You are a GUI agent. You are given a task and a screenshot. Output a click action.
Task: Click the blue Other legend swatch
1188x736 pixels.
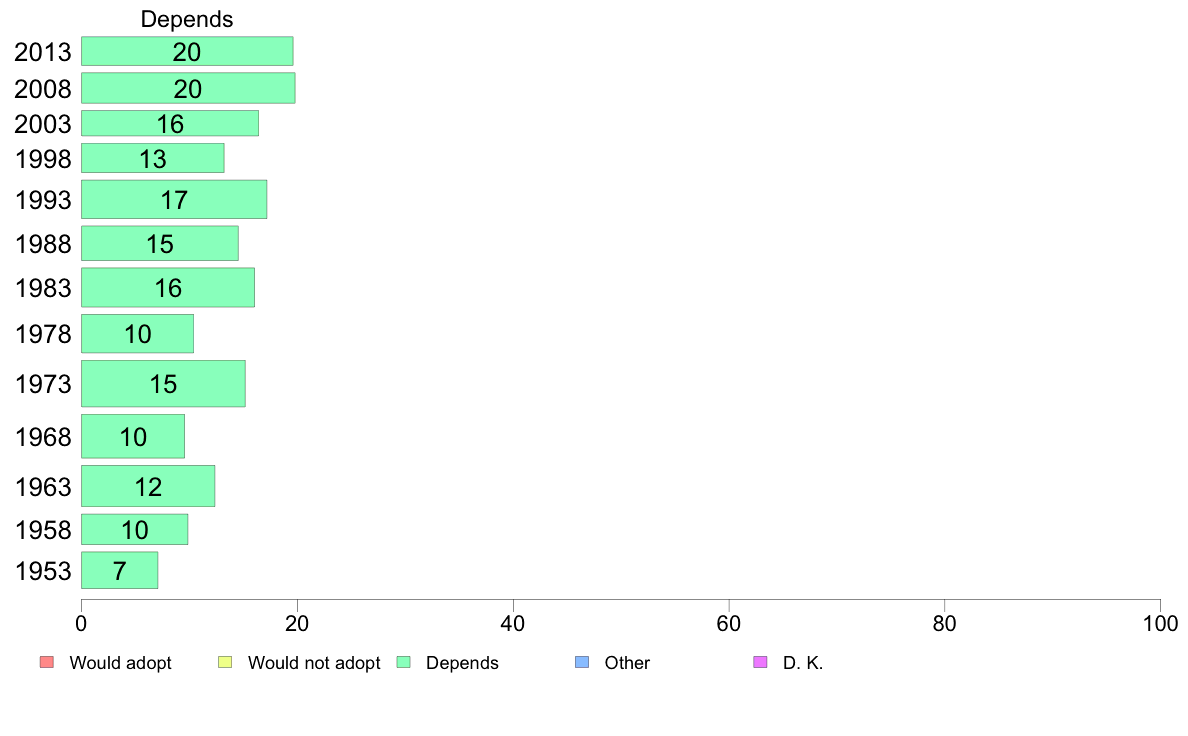(x=582, y=662)
